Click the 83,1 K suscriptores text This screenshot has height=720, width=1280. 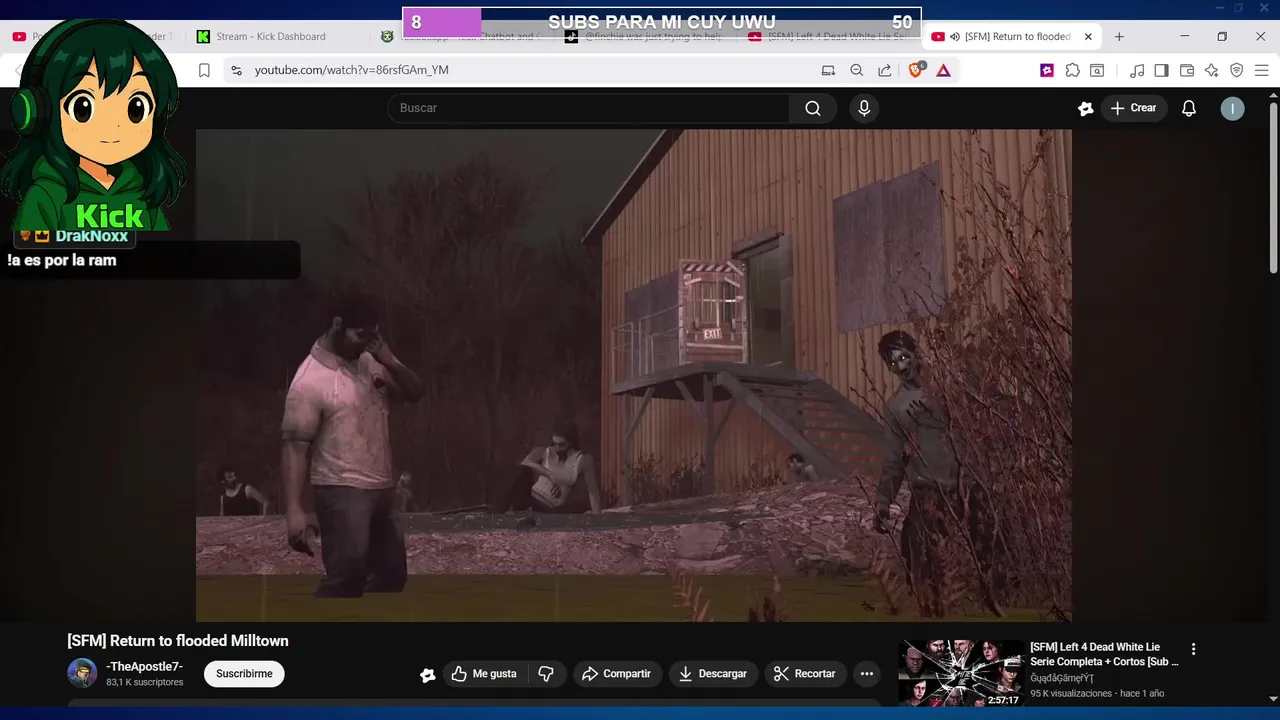pos(145,682)
